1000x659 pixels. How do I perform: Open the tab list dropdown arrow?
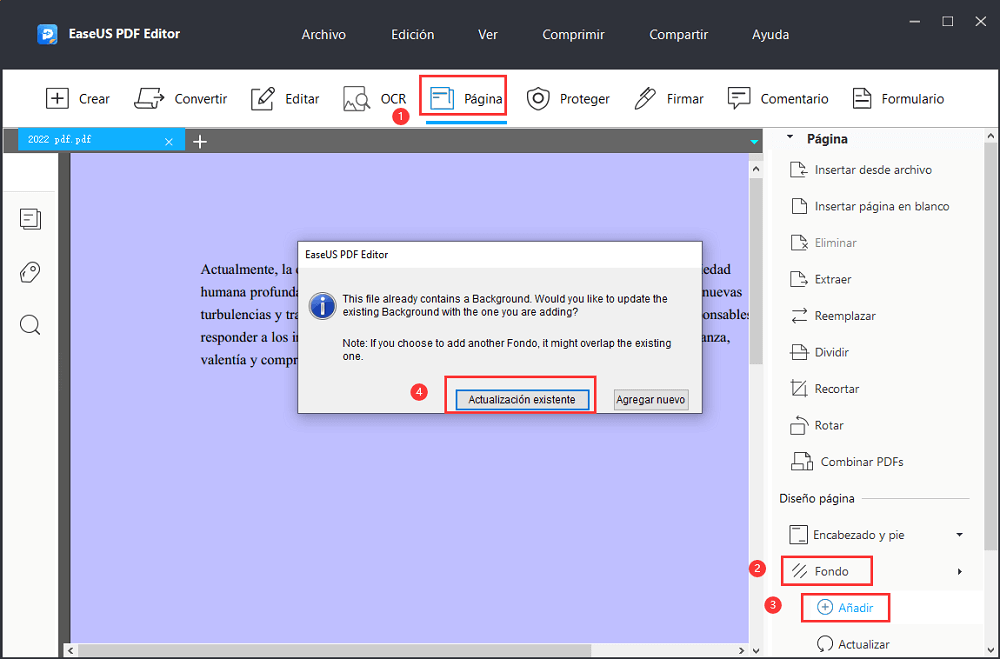tap(754, 142)
